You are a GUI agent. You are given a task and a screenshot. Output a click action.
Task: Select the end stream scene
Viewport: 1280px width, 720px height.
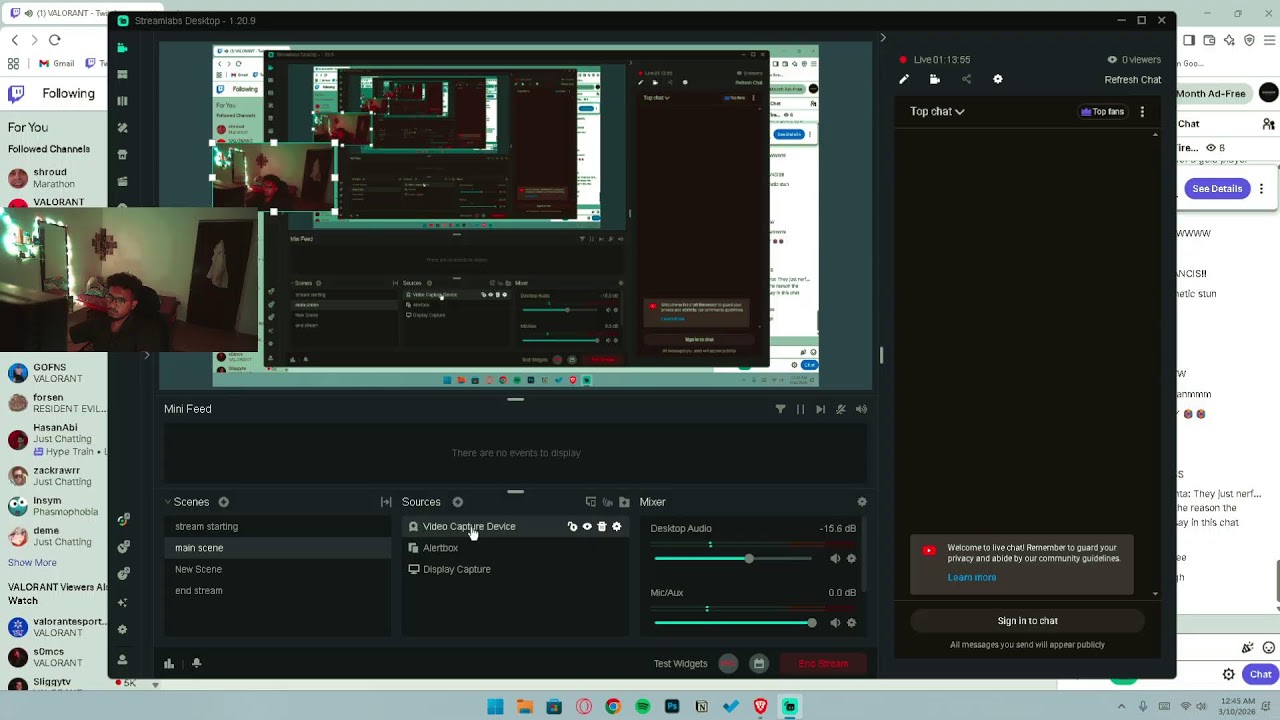click(277, 591)
